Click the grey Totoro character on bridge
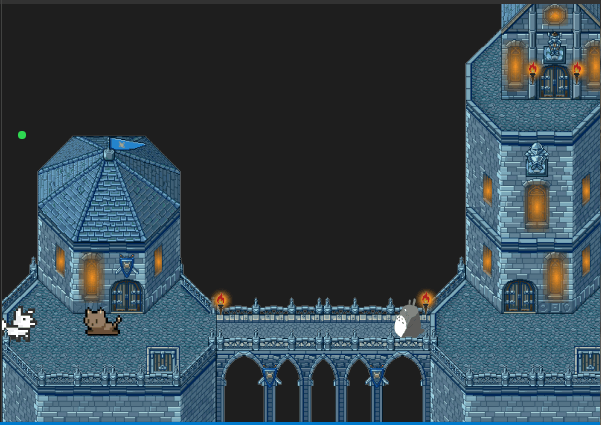The height and width of the screenshot is (425, 601). 409,319
